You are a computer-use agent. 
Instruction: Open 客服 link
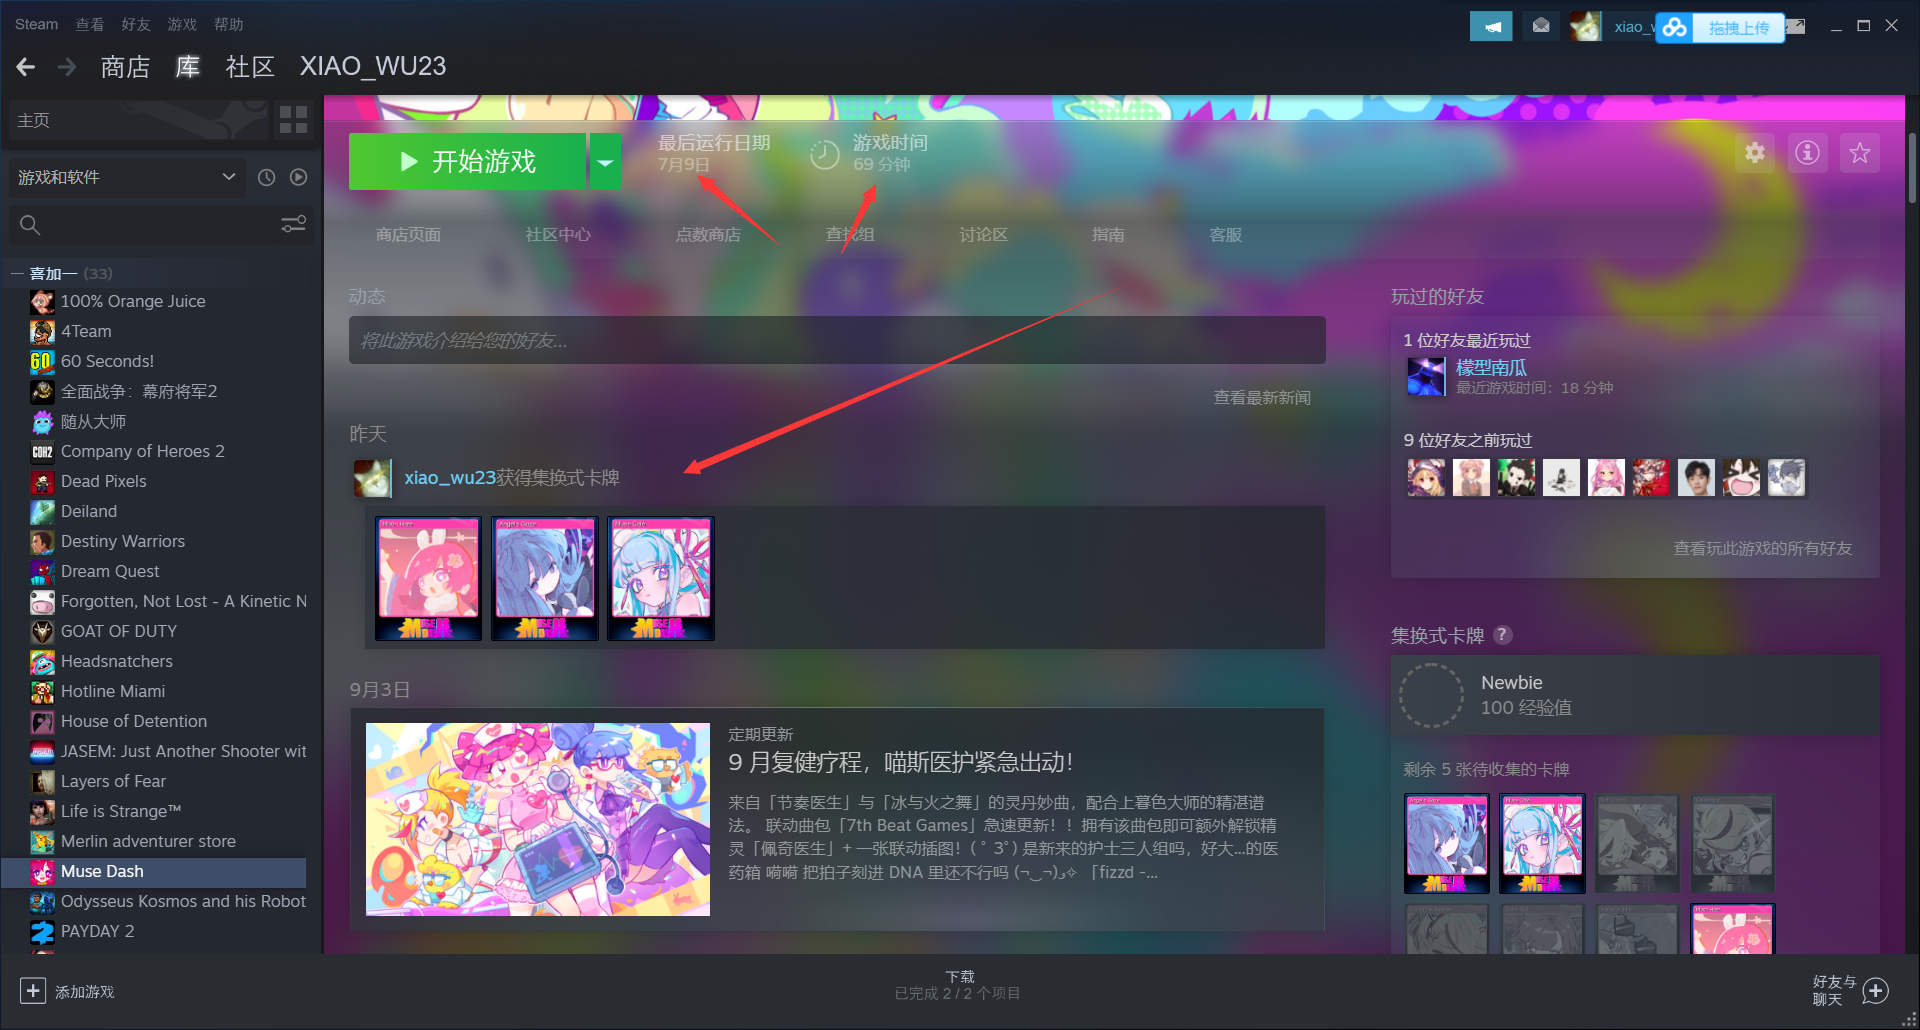click(1226, 235)
